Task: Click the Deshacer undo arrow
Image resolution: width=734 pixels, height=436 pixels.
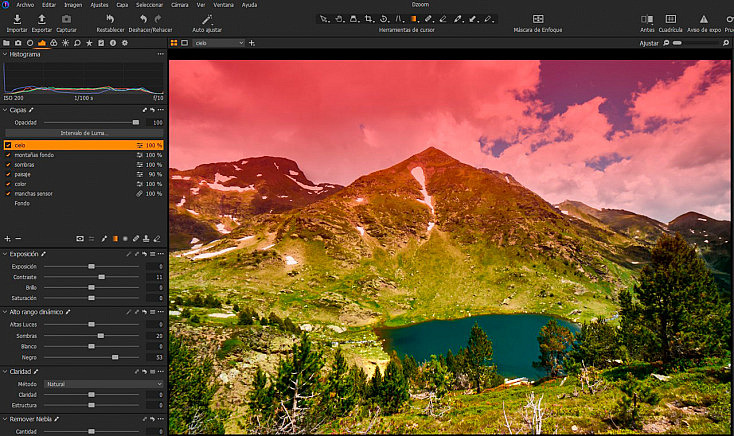Action: 143,19
